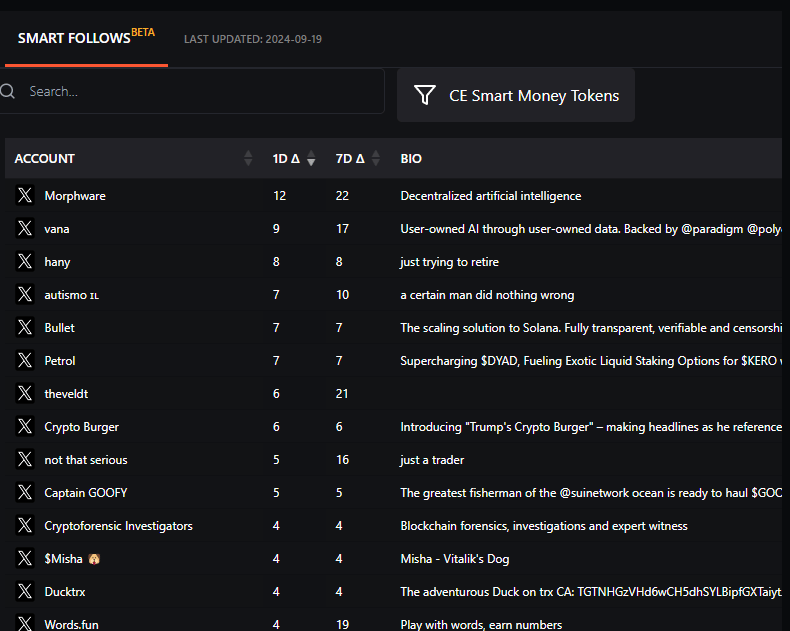Sort by the 1D Δ column arrows
The height and width of the screenshot is (631, 790).
click(311, 158)
